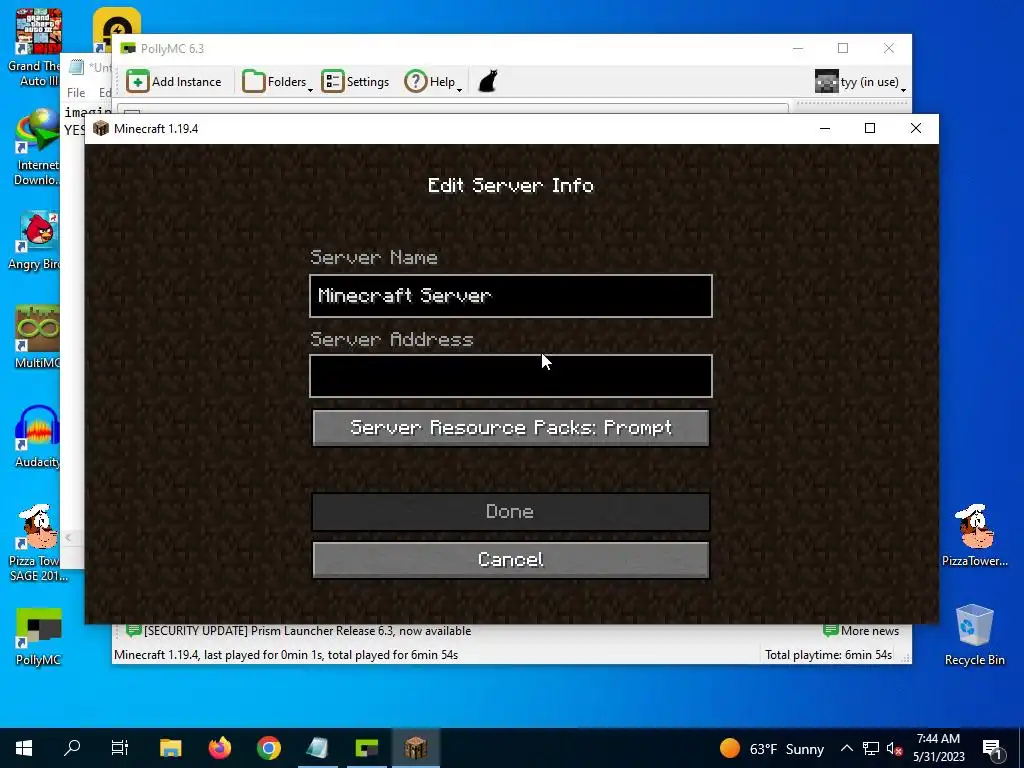This screenshot has width=1024, height=768.
Task: Click the network tray icon
Action: pos(871,748)
